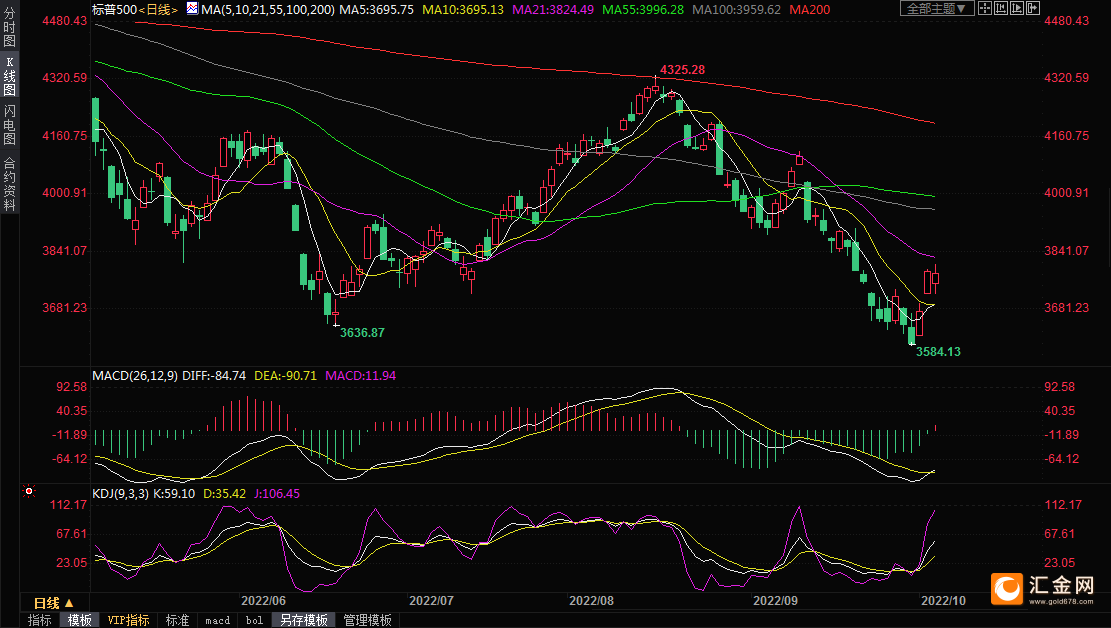The width and height of the screenshot is (1111, 628).
Task: Select the 模板 bottom tab
Action: 79,620
